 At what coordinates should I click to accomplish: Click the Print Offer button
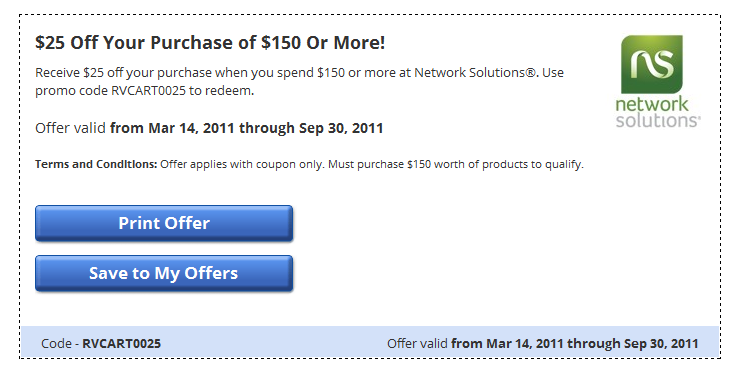point(164,223)
